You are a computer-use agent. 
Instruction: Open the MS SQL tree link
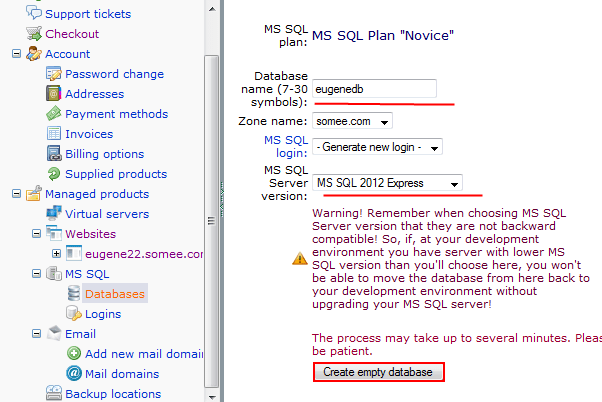click(x=87, y=274)
